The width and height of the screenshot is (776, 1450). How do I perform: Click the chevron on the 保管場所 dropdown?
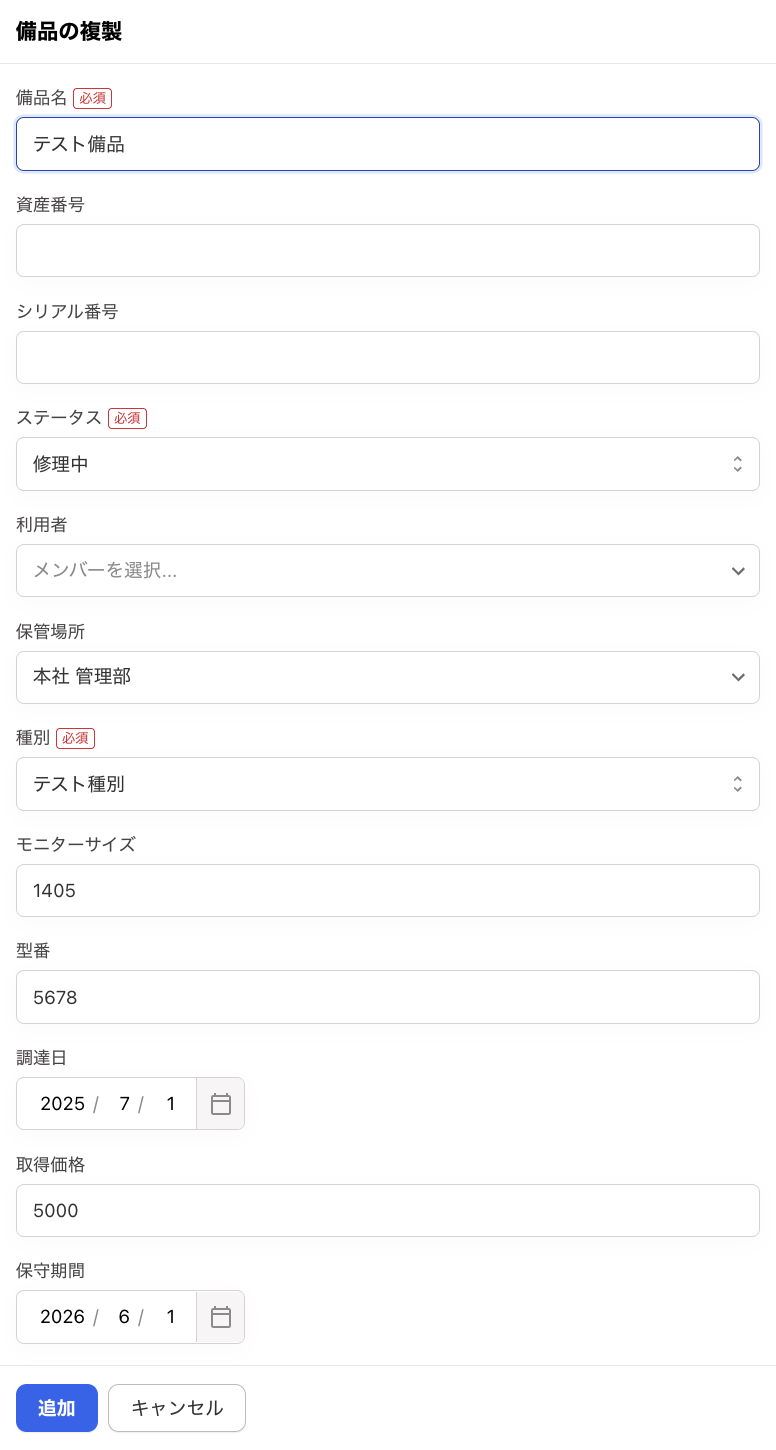[x=738, y=677]
